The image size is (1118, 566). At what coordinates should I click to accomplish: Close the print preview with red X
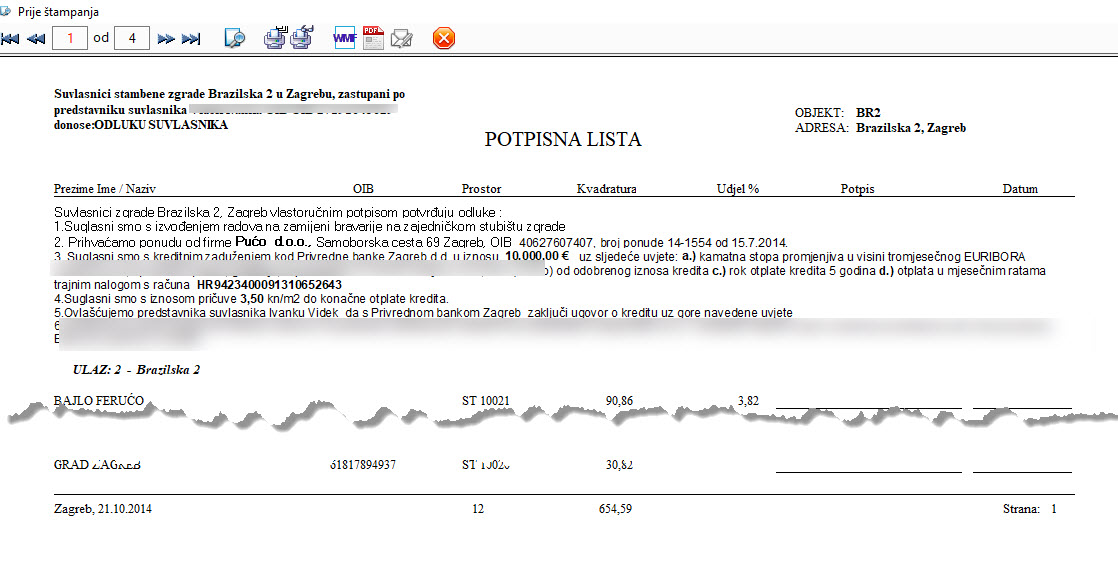(443, 38)
